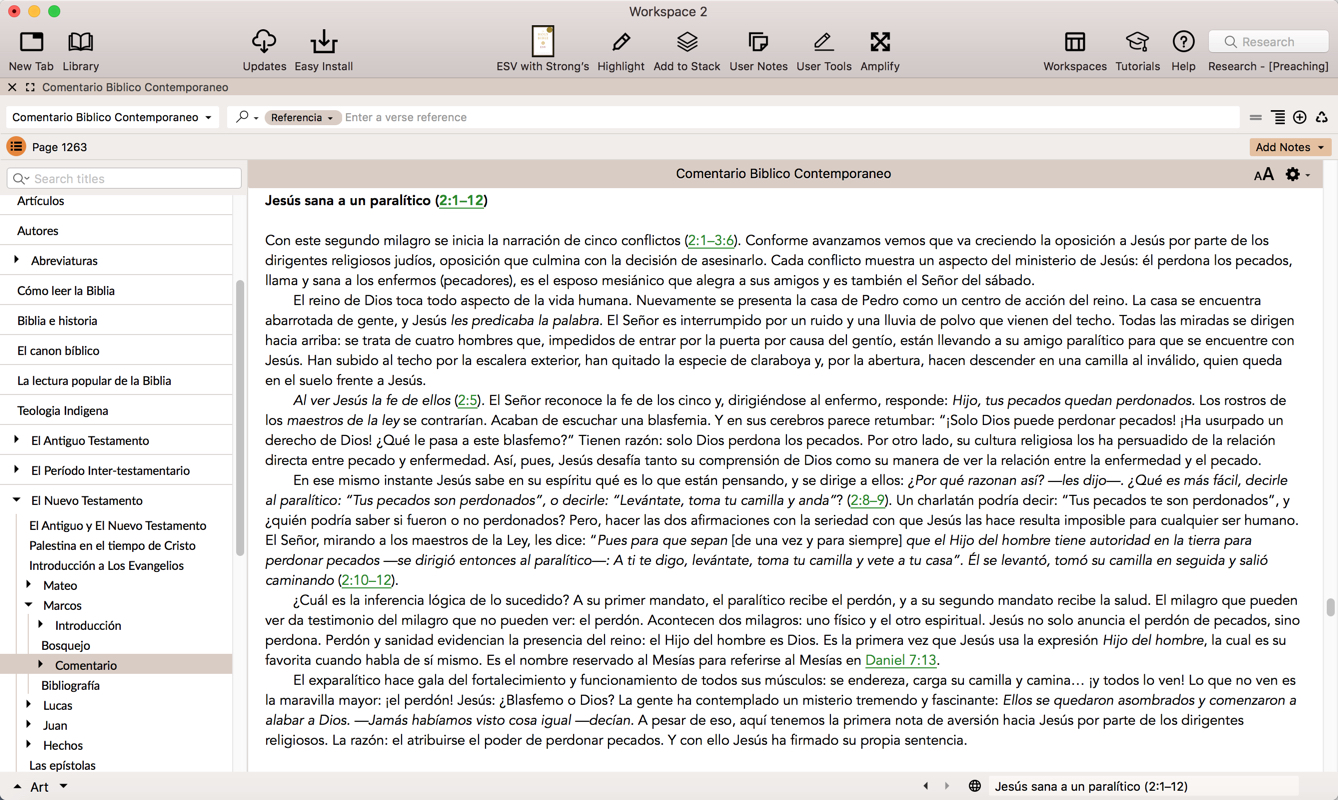Image resolution: width=1338 pixels, height=800 pixels.
Task: Expand the Juan section
Action: [x=29, y=725]
